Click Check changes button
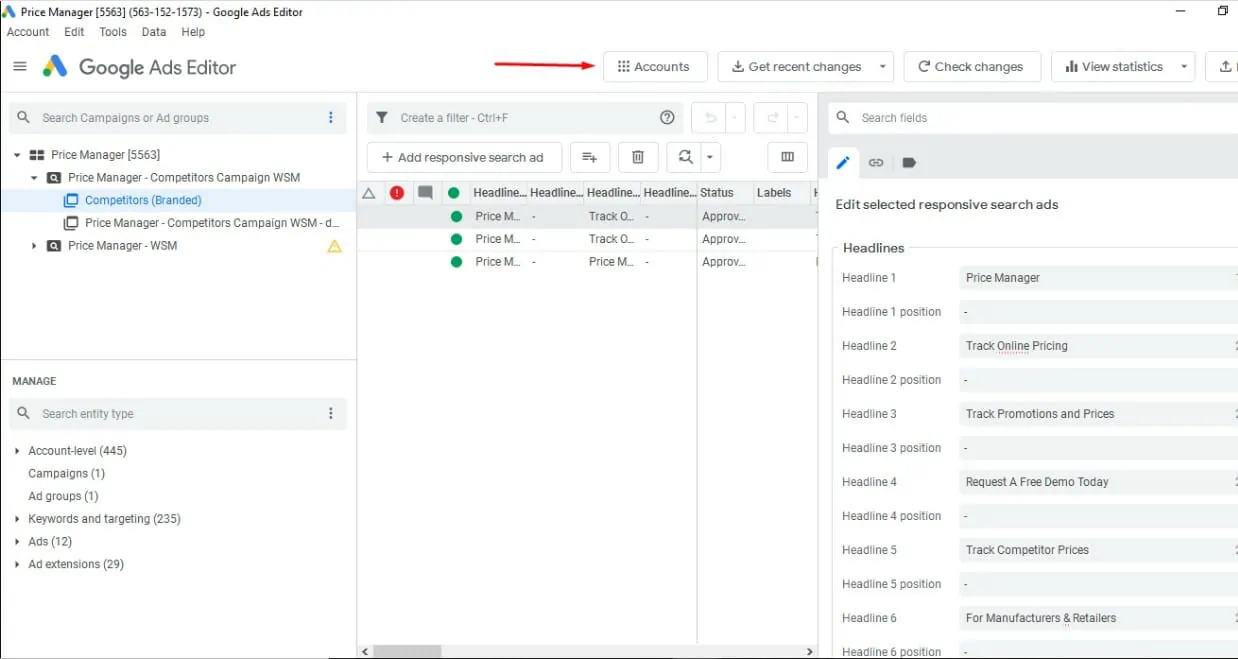Image resolution: width=1238 pixels, height=659 pixels. click(972, 67)
